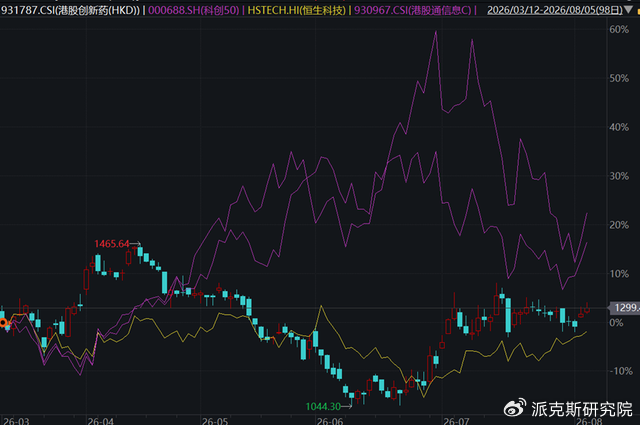The height and width of the screenshot is (425, 640).
Task: Click the 1299 current price tag
Action: click(x=625, y=307)
